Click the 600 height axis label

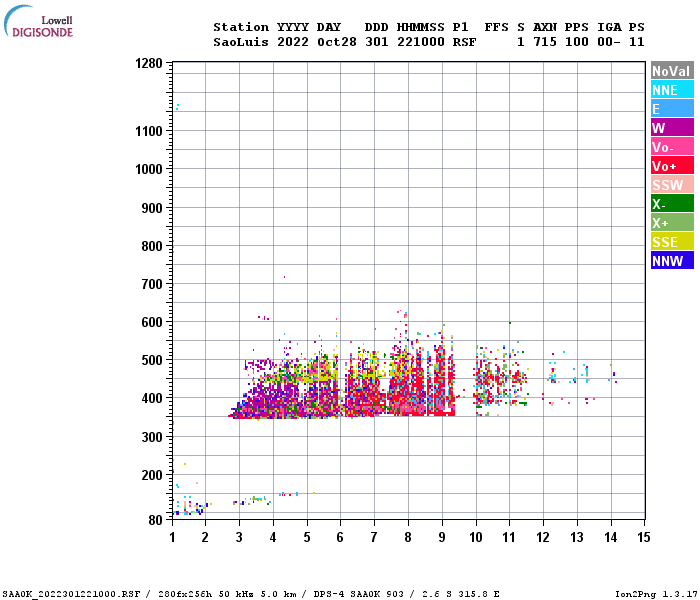152,322
